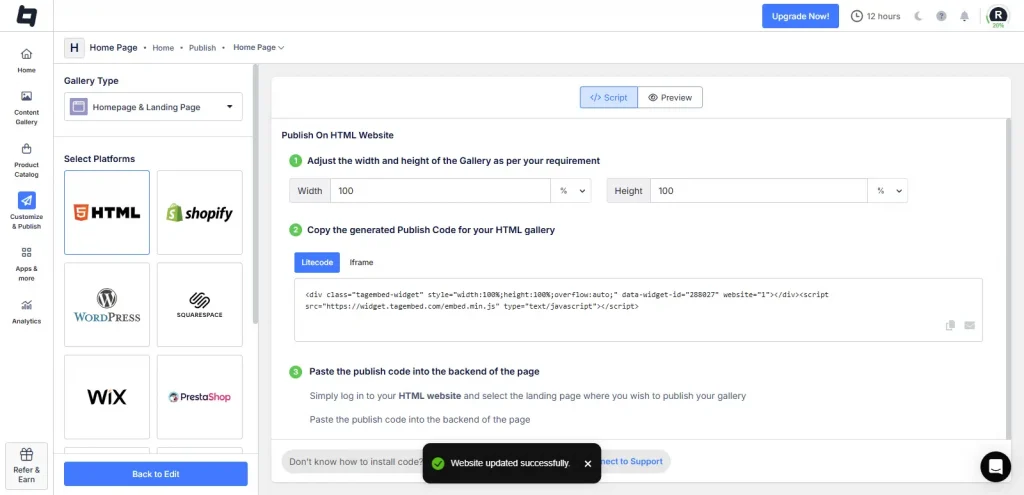Screen dimensions: 1024x495
Task: Open Analytics in sidebar
Action: click(x=27, y=312)
